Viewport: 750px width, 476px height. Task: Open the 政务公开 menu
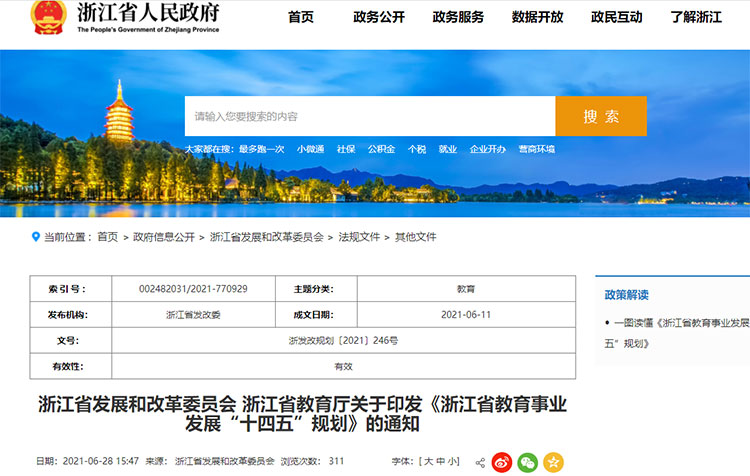point(379,17)
